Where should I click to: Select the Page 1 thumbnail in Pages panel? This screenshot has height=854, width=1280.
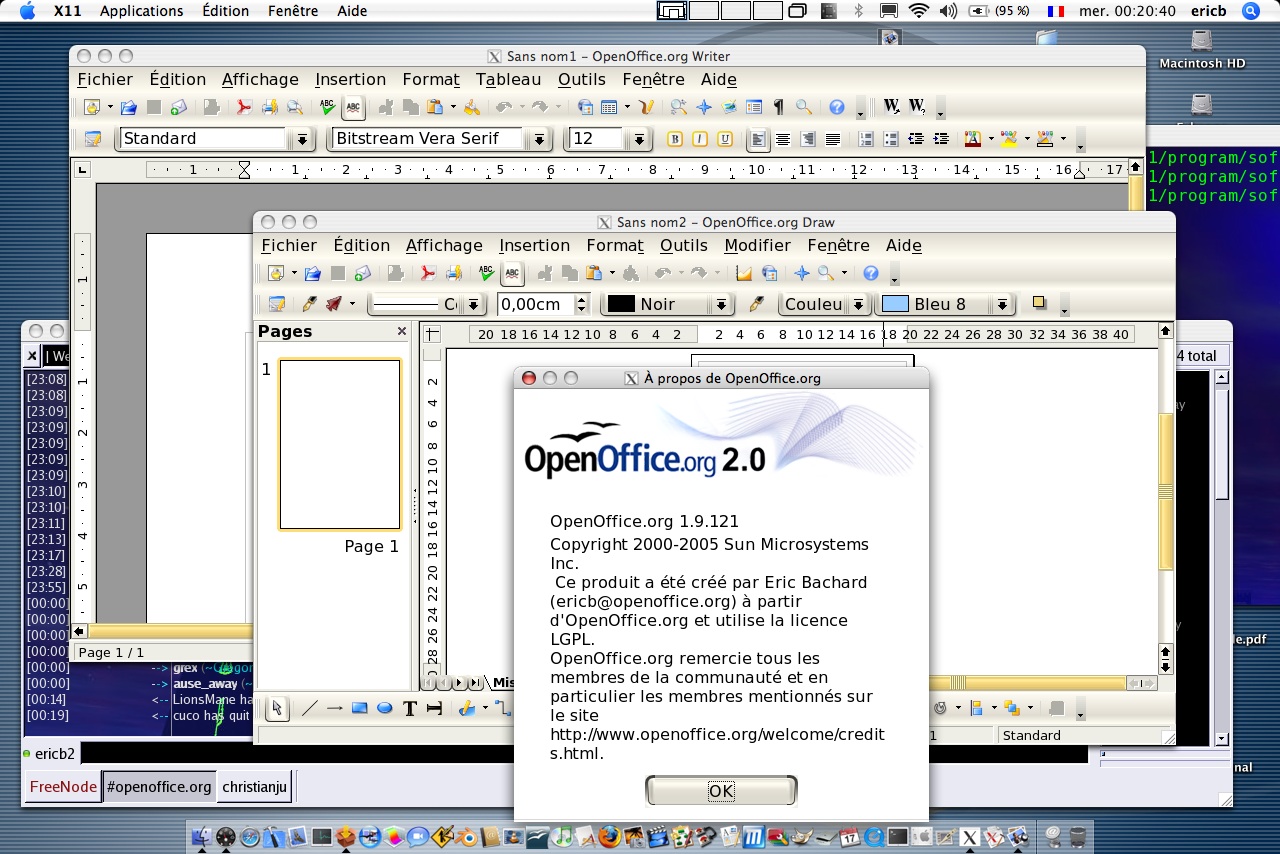340,444
